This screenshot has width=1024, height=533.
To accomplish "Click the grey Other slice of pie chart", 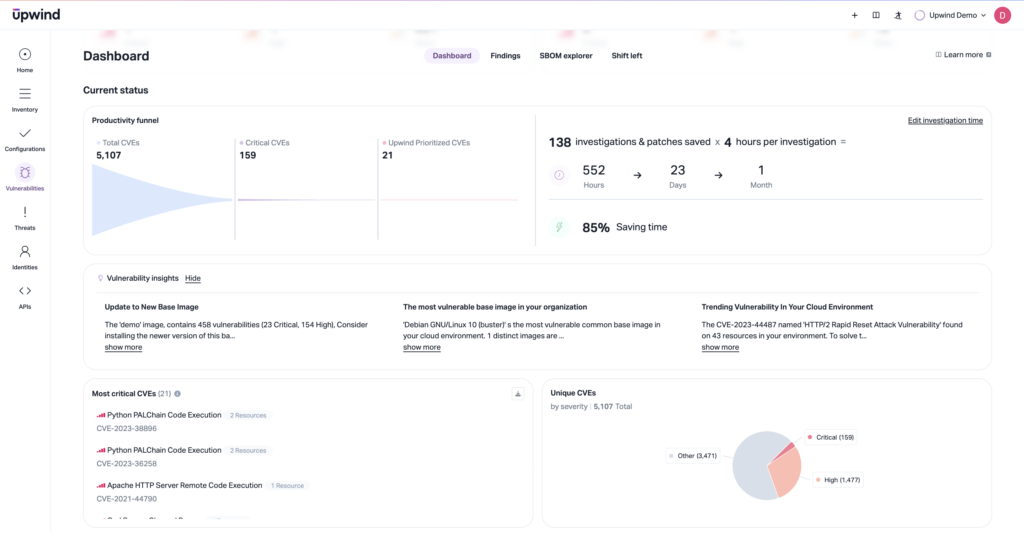I will click(750, 467).
